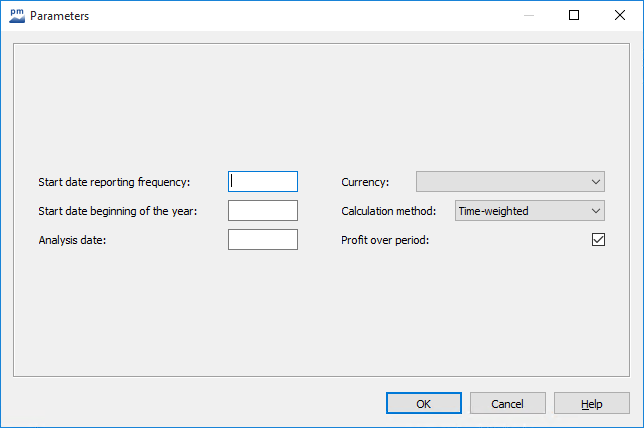Click the pm application icon in title bar
The height and width of the screenshot is (428, 644).
(17, 15)
